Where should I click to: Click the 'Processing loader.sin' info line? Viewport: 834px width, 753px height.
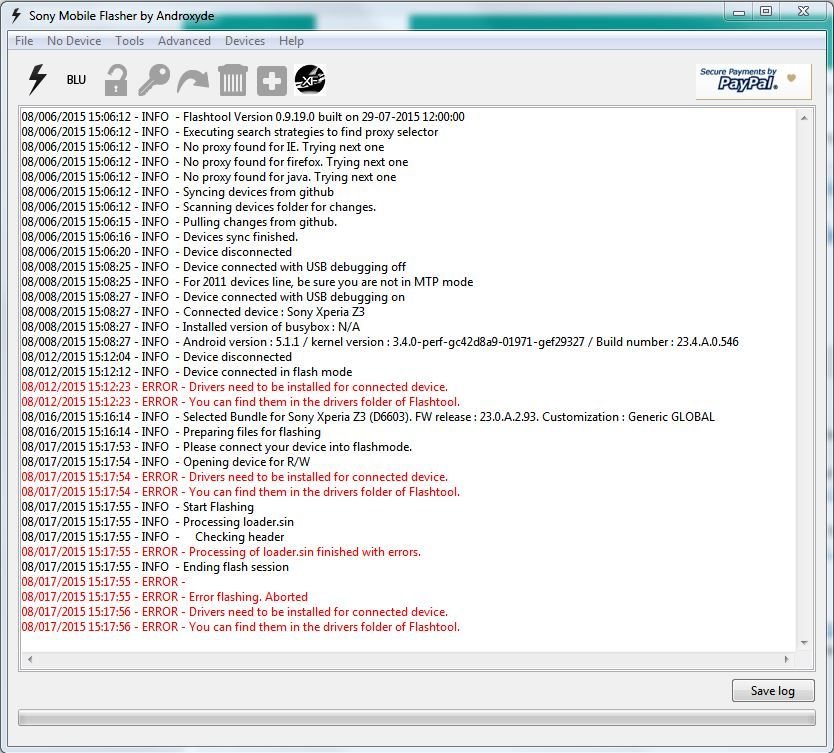click(x=158, y=522)
